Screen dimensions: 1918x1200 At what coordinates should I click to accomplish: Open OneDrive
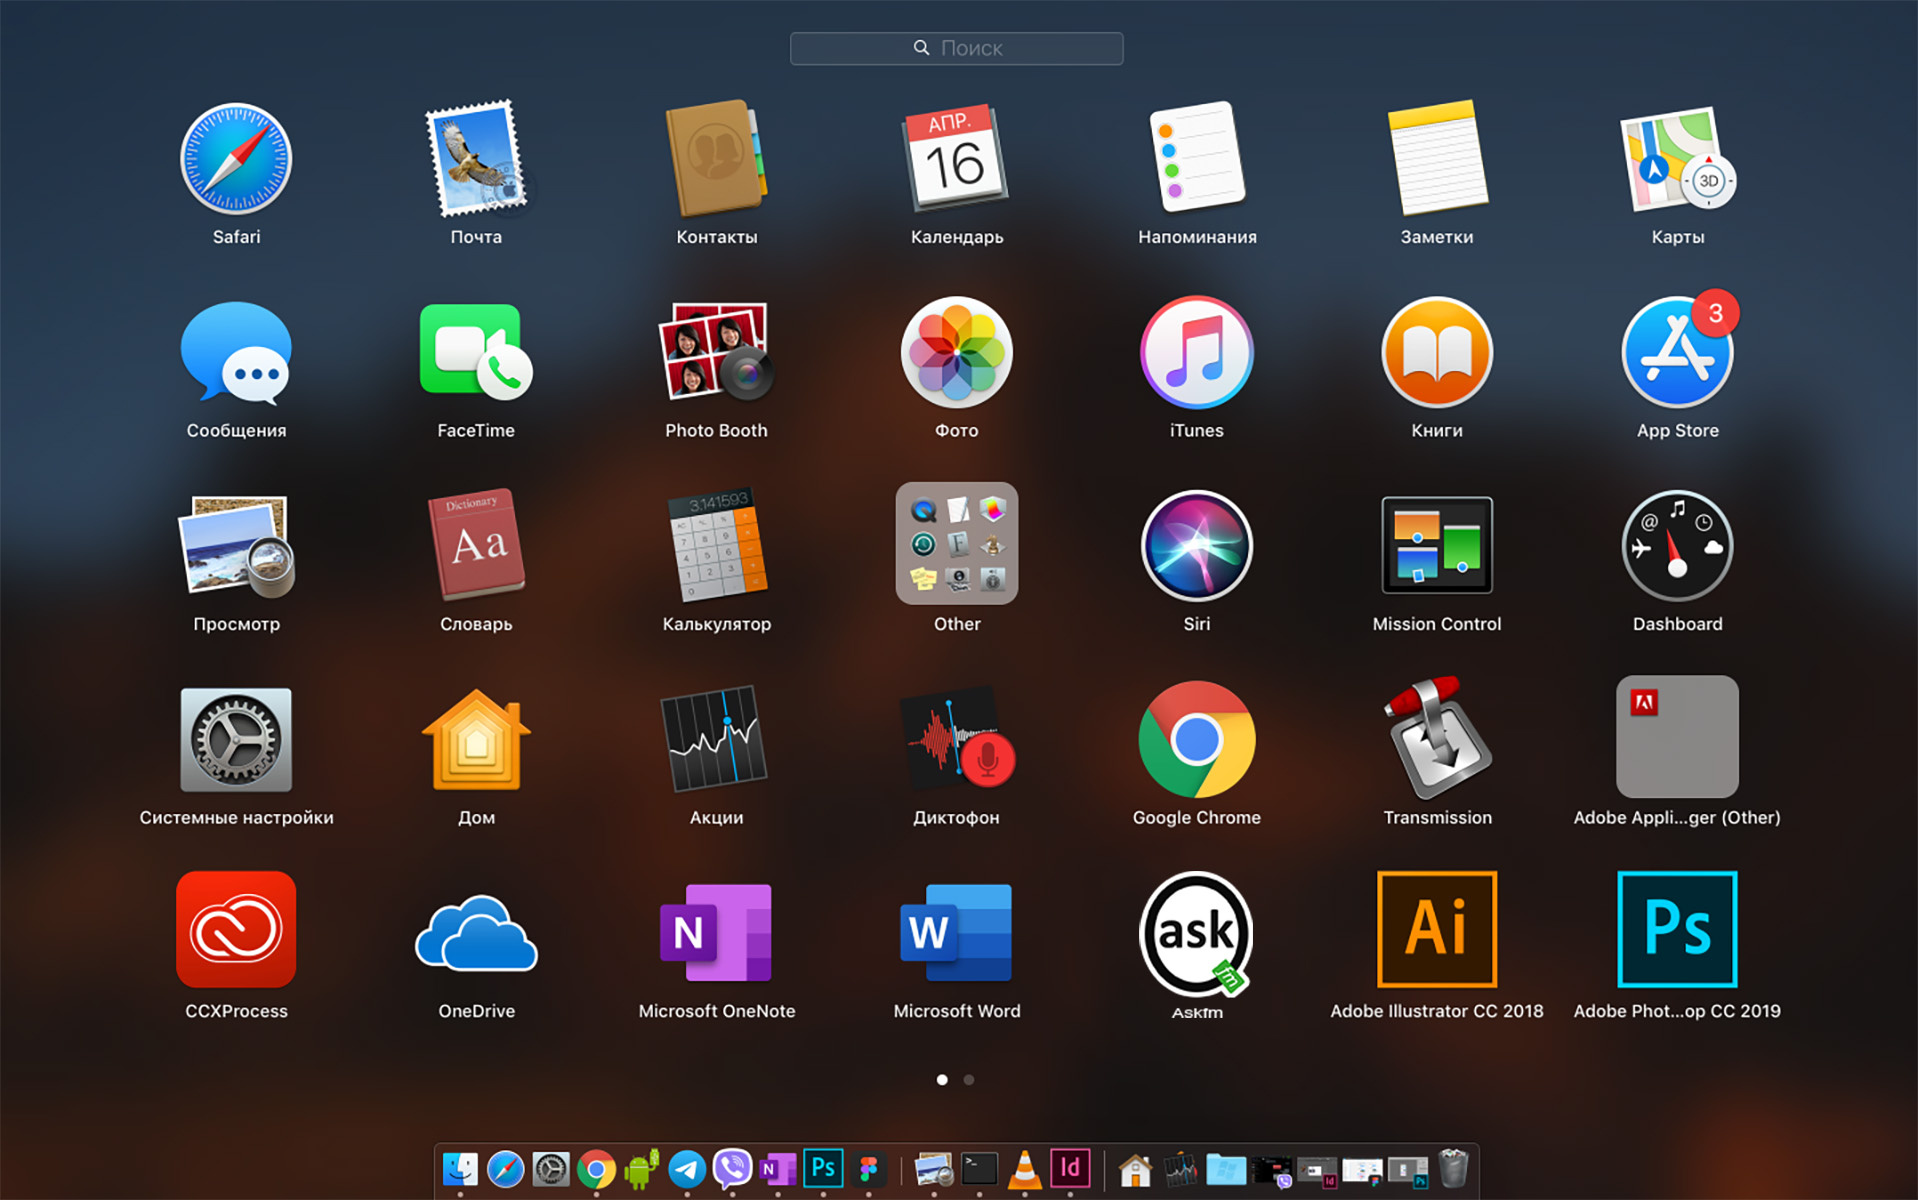(476, 934)
